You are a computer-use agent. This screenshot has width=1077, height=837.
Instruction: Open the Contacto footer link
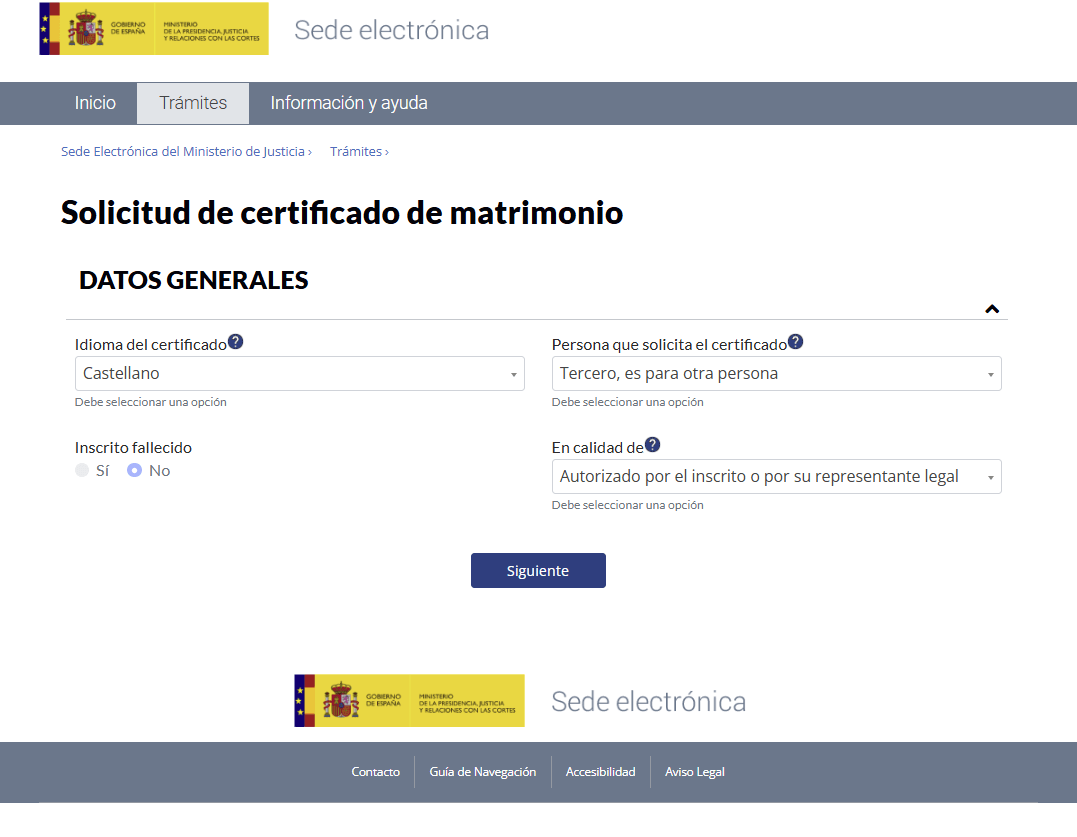tap(375, 771)
